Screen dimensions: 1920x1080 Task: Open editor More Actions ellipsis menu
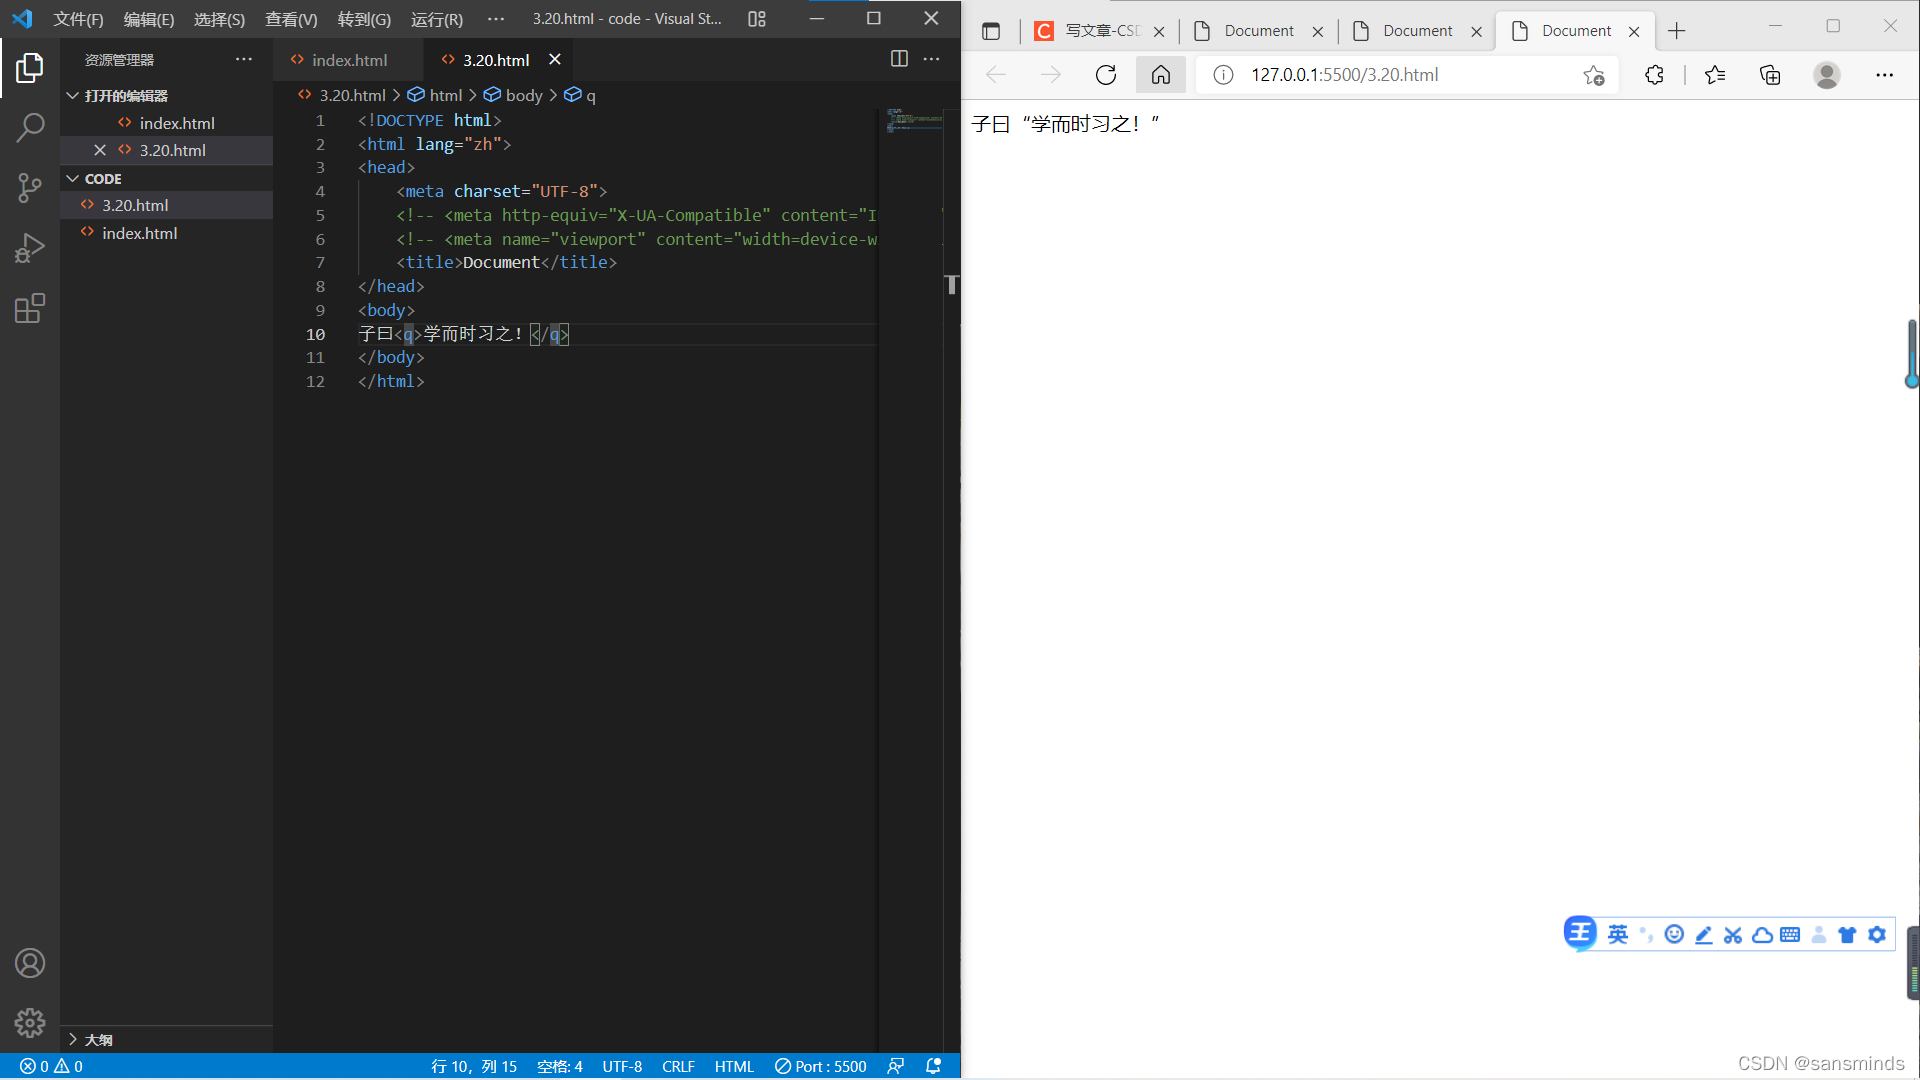931,59
